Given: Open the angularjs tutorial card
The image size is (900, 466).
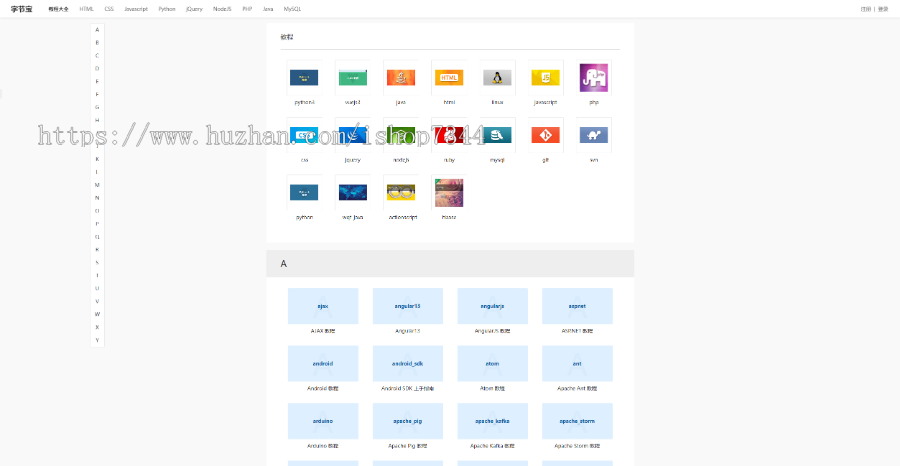Looking at the screenshot, I should click(x=492, y=306).
